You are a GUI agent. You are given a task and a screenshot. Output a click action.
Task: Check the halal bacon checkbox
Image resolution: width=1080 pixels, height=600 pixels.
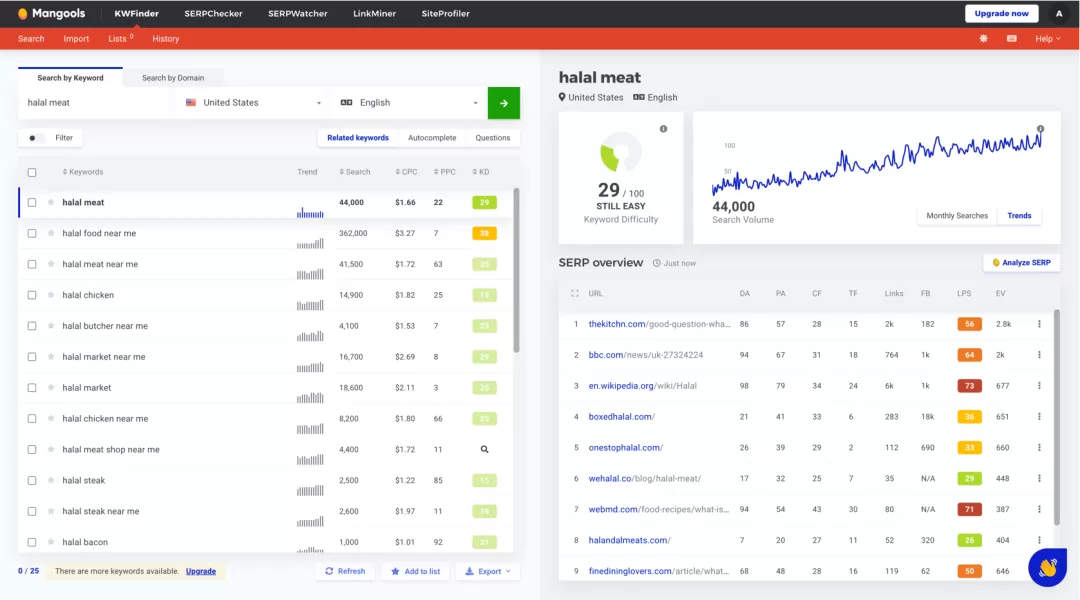32,542
